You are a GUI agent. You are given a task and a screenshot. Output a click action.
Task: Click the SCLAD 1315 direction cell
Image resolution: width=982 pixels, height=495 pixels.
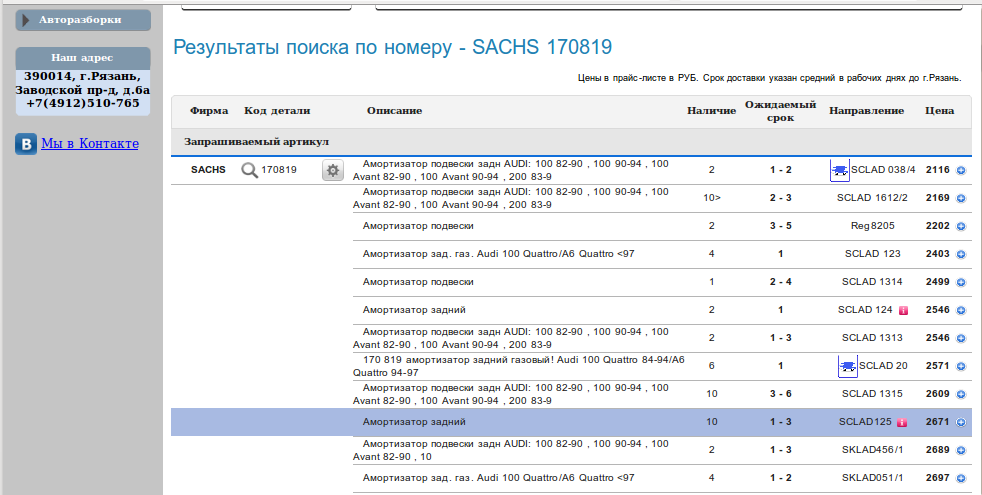[872, 393]
